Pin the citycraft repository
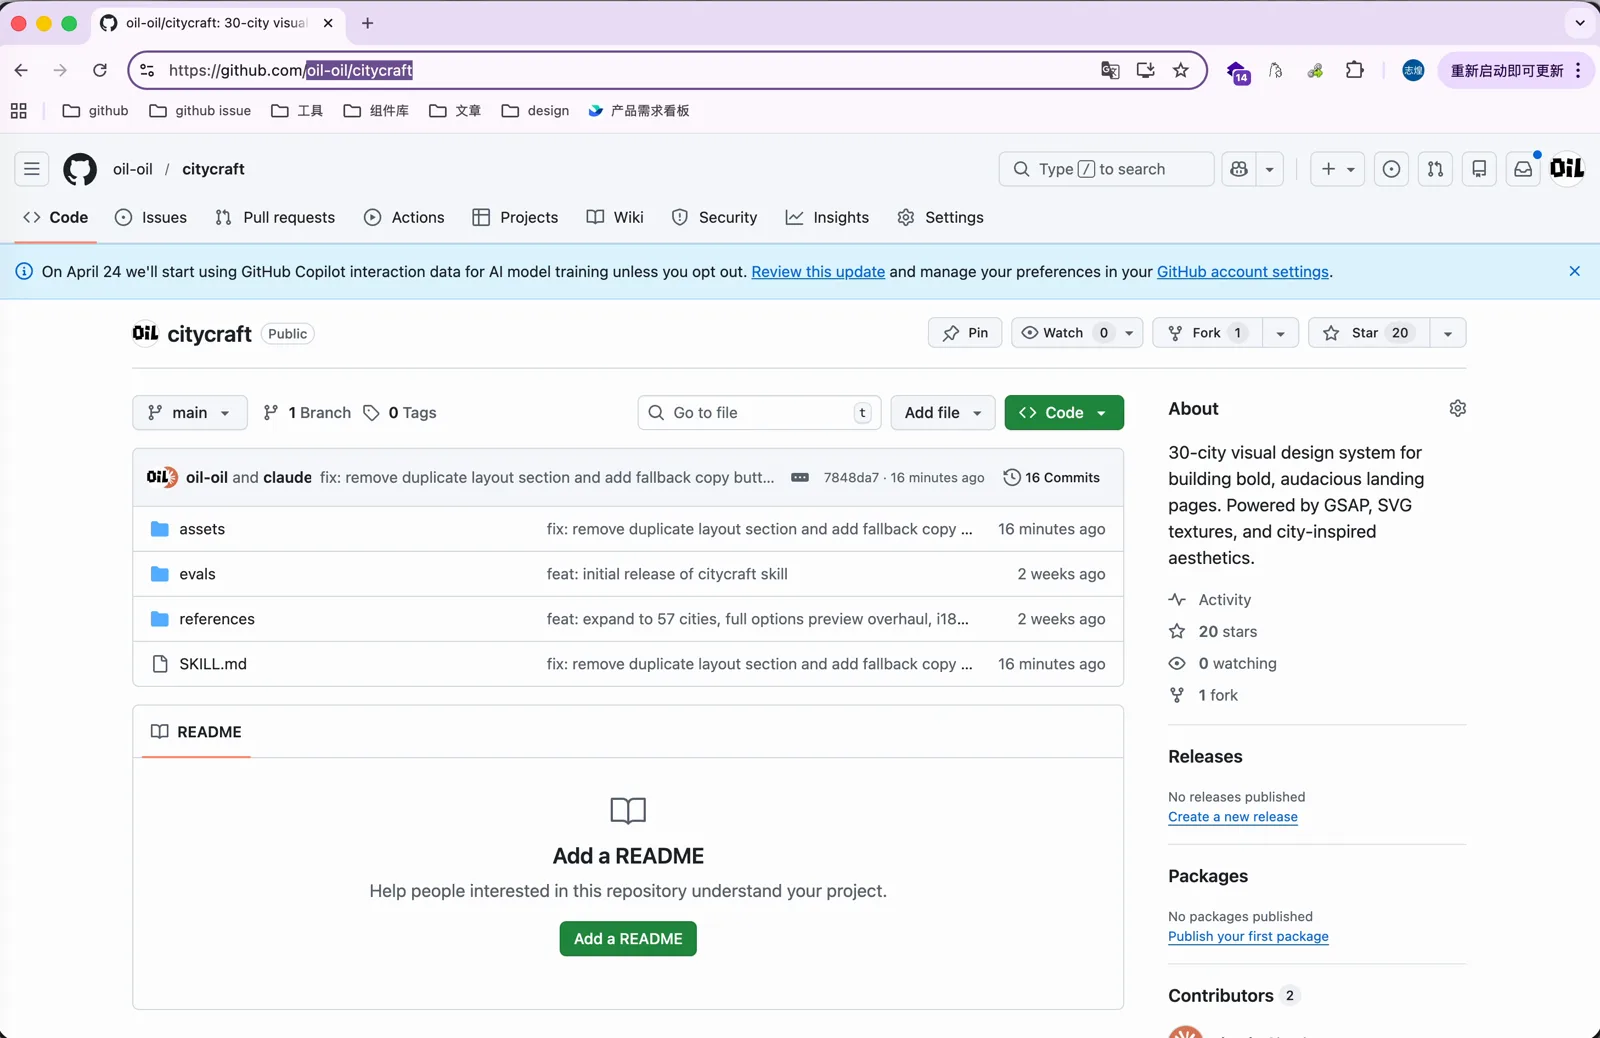This screenshot has height=1038, width=1600. (x=965, y=333)
